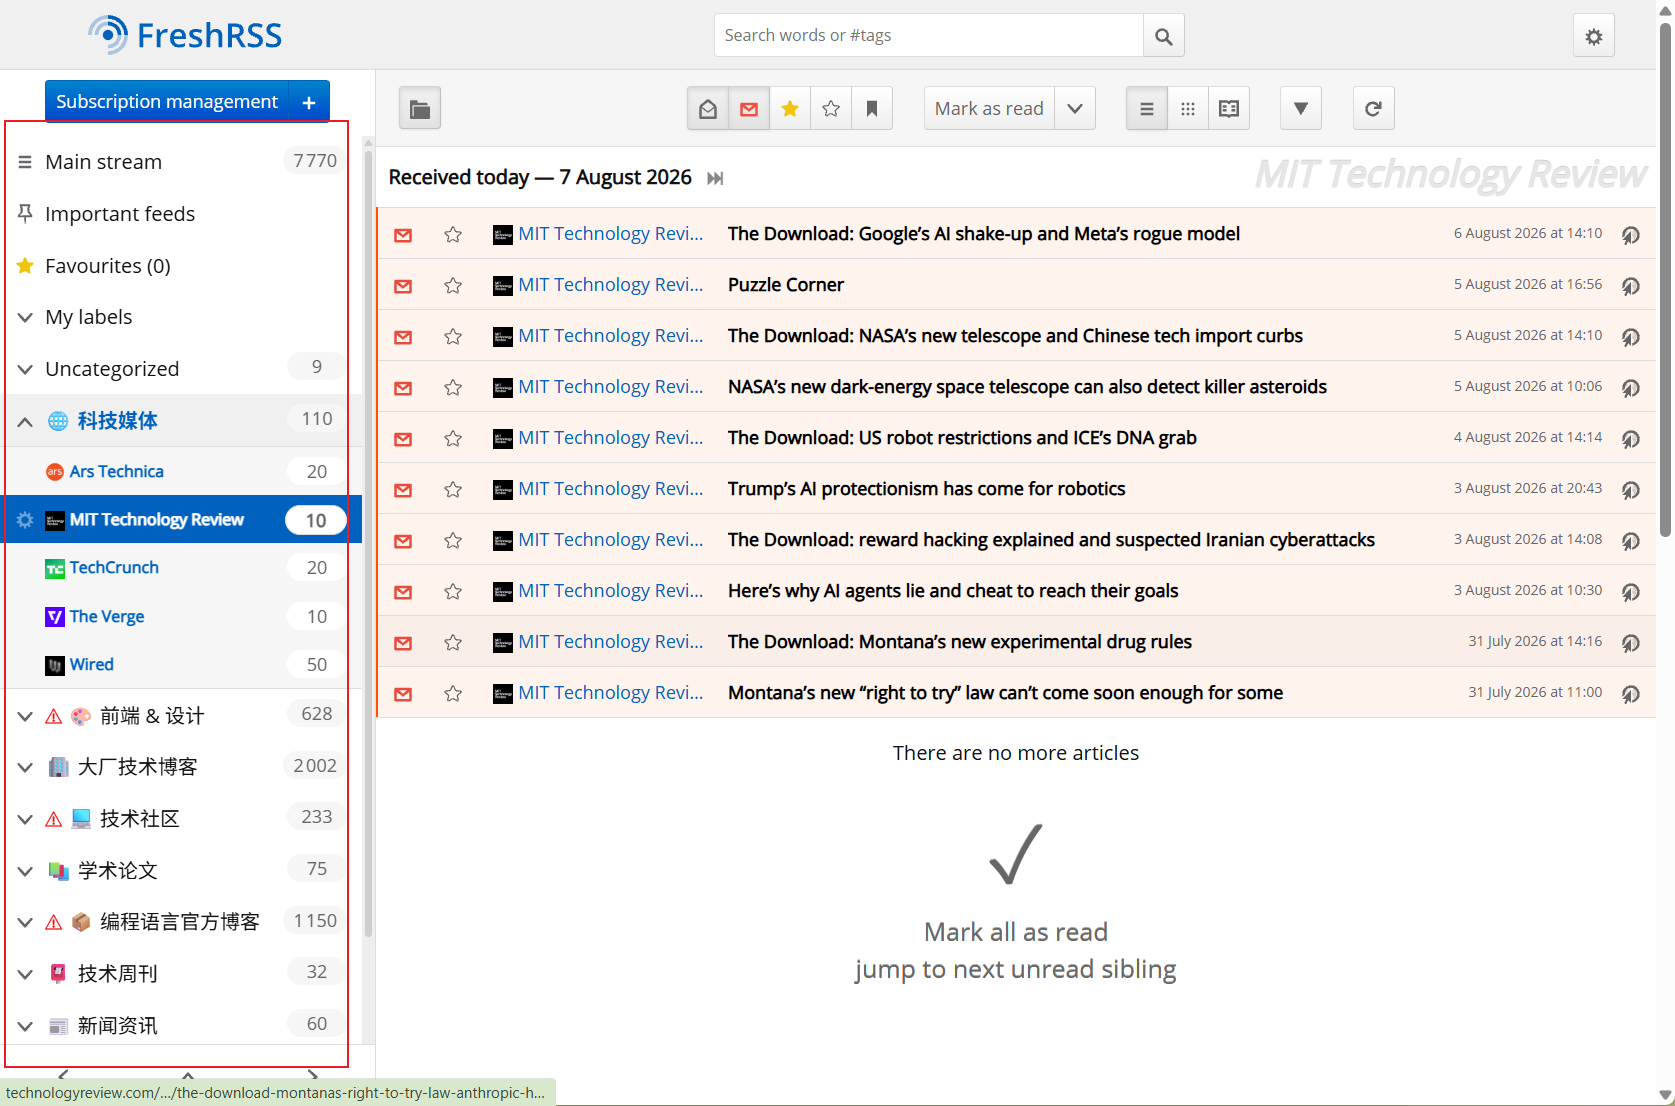This screenshot has height=1106, width=1675.
Task: Switch to global grid view
Action: [1188, 109]
